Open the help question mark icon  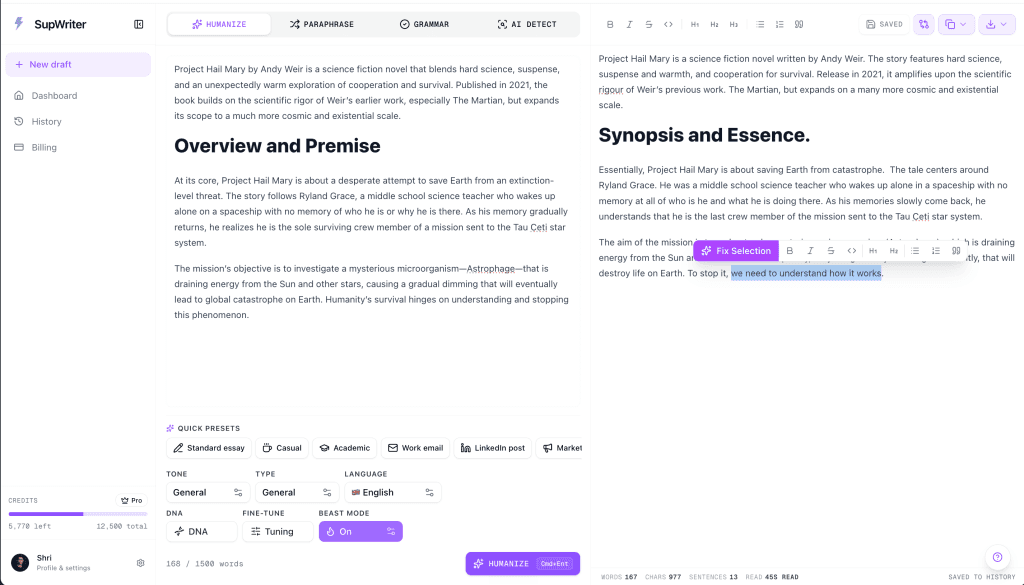(x=997, y=557)
